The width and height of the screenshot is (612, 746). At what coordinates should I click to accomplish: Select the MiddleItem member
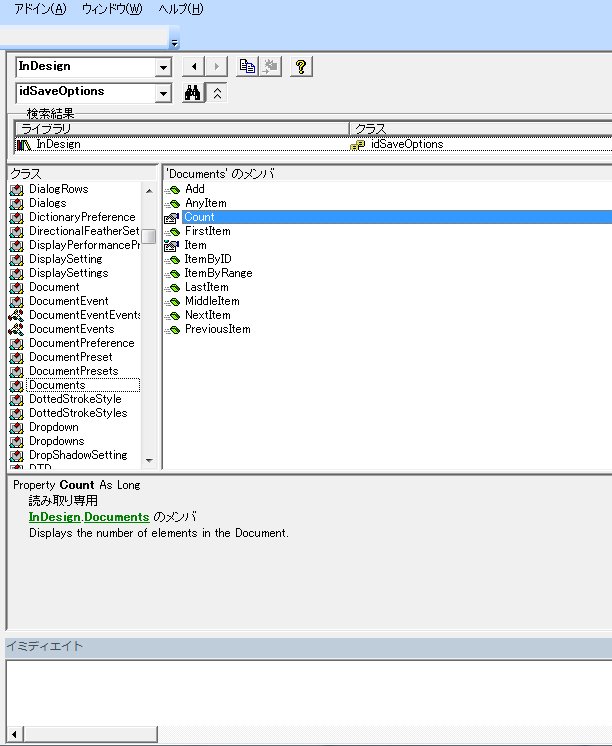point(212,301)
